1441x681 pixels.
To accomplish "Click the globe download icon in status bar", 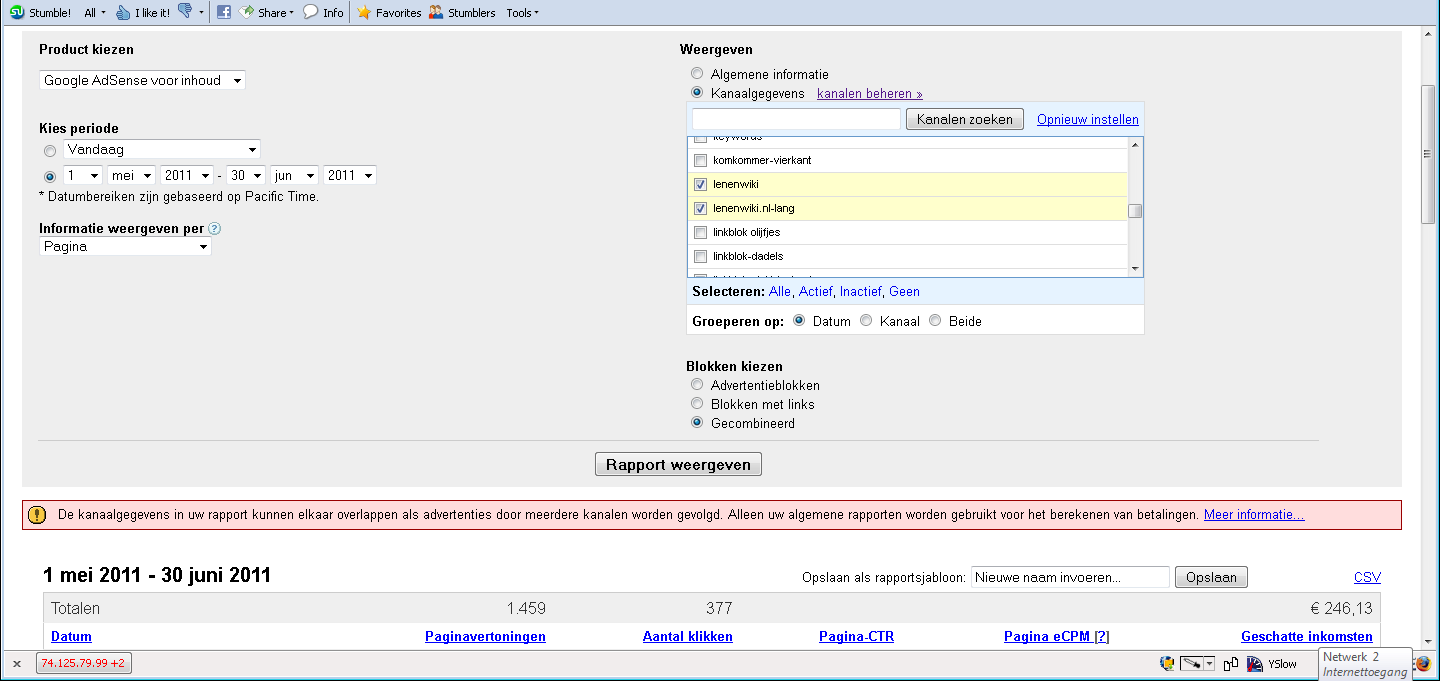I will 1167,663.
